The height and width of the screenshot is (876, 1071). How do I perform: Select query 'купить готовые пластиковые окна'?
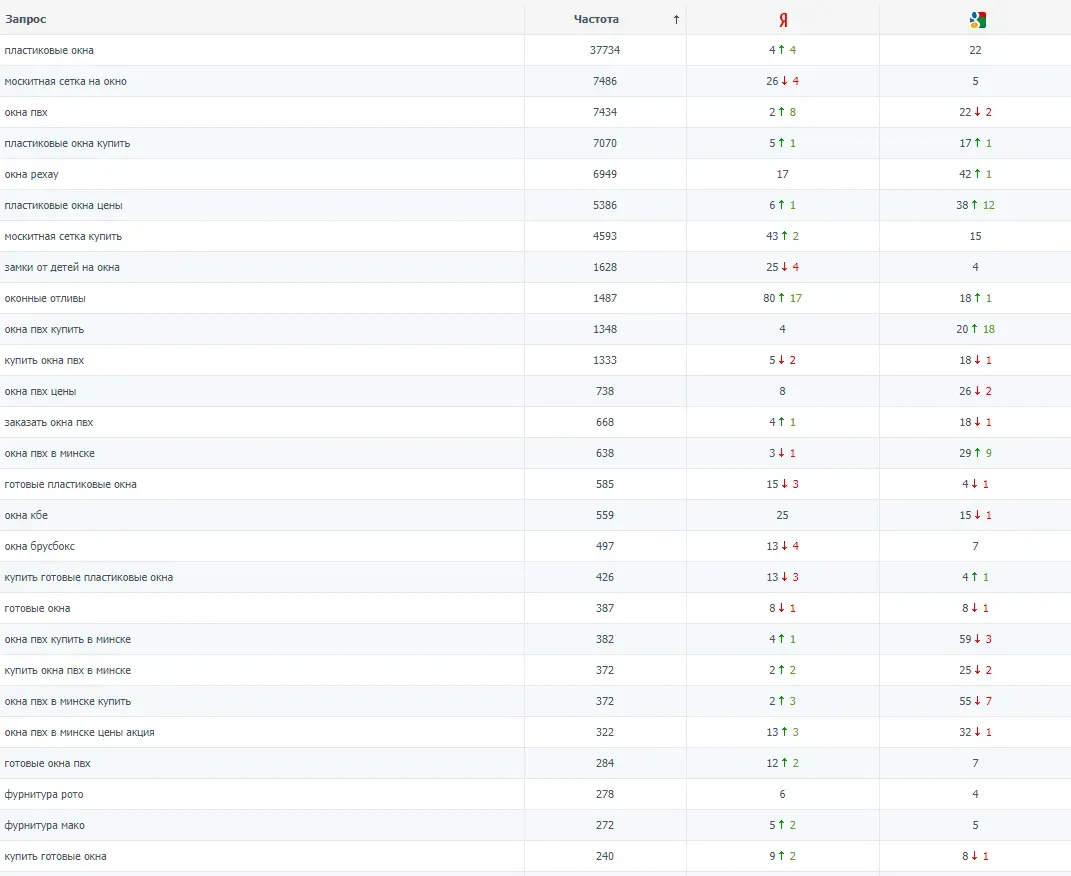click(x=89, y=578)
